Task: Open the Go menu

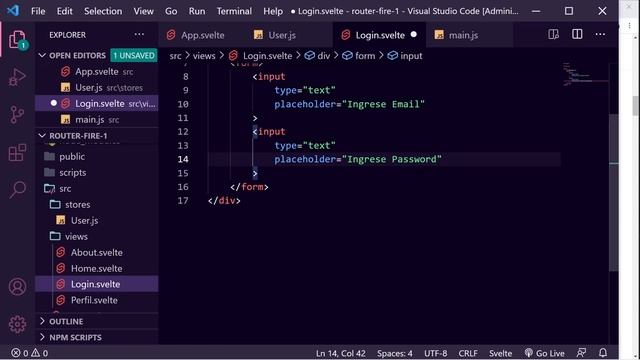Action: coord(171,11)
